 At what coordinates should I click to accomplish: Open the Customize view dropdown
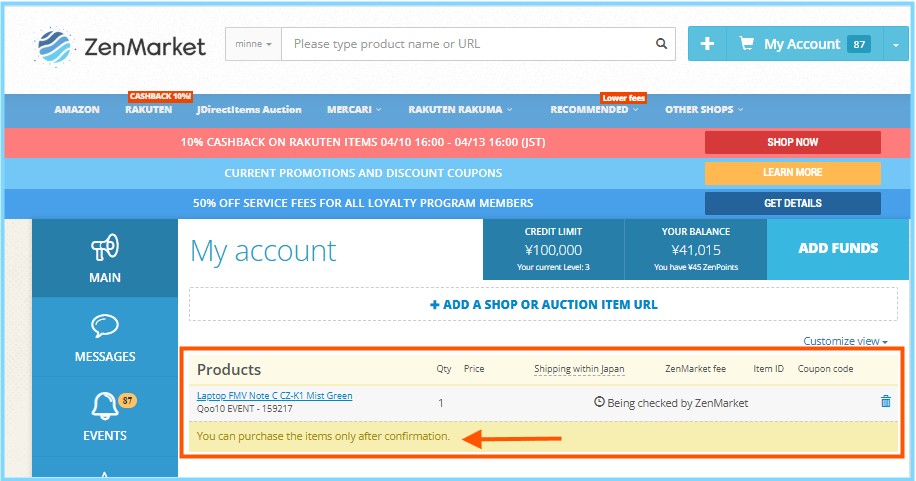[x=845, y=341]
